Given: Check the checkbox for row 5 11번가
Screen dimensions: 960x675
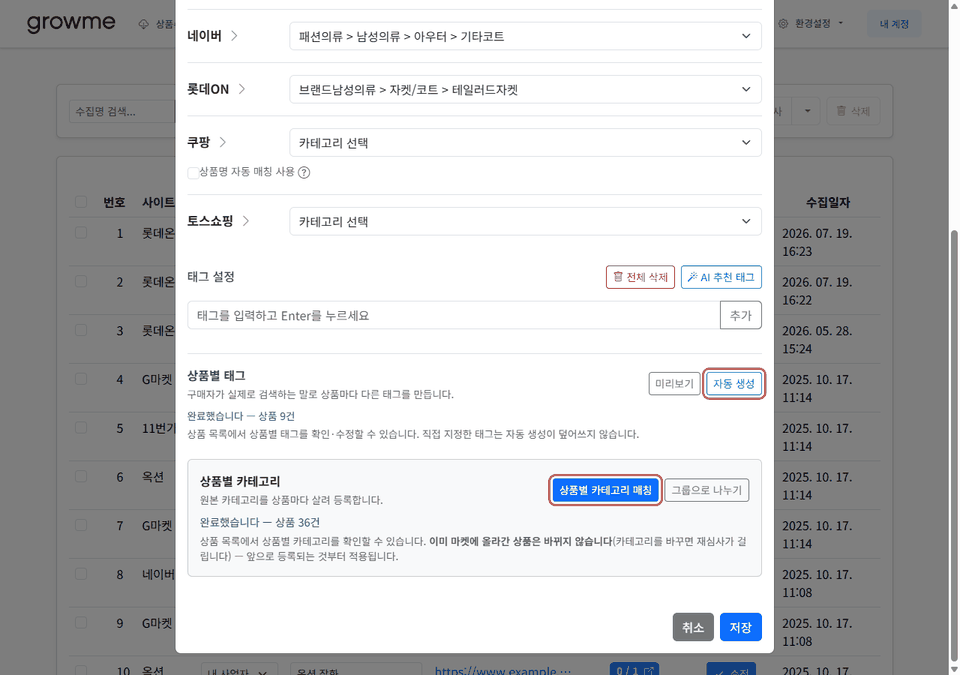Looking at the screenshot, I should tap(81, 428).
